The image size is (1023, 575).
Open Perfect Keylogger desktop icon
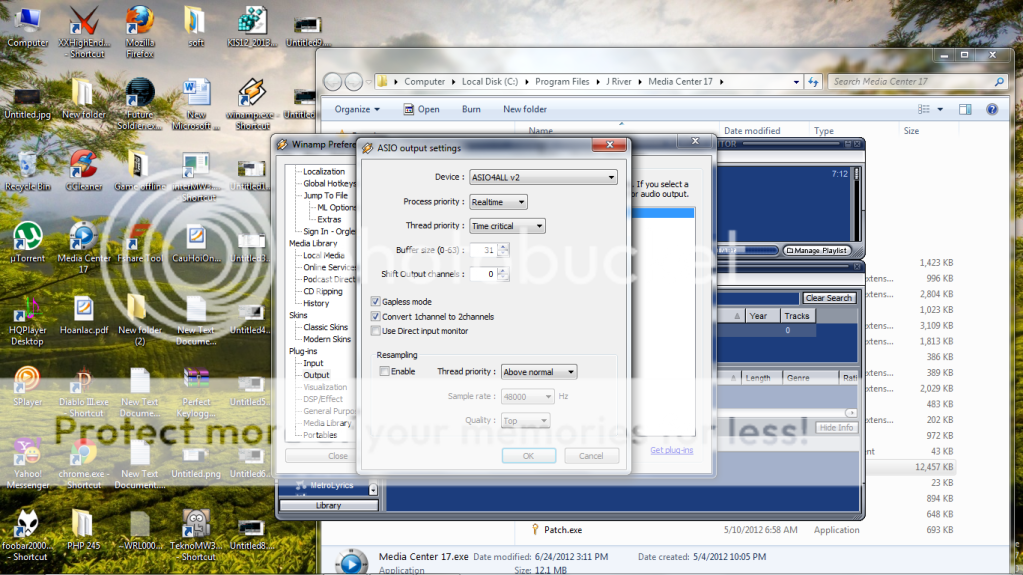click(x=196, y=392)
